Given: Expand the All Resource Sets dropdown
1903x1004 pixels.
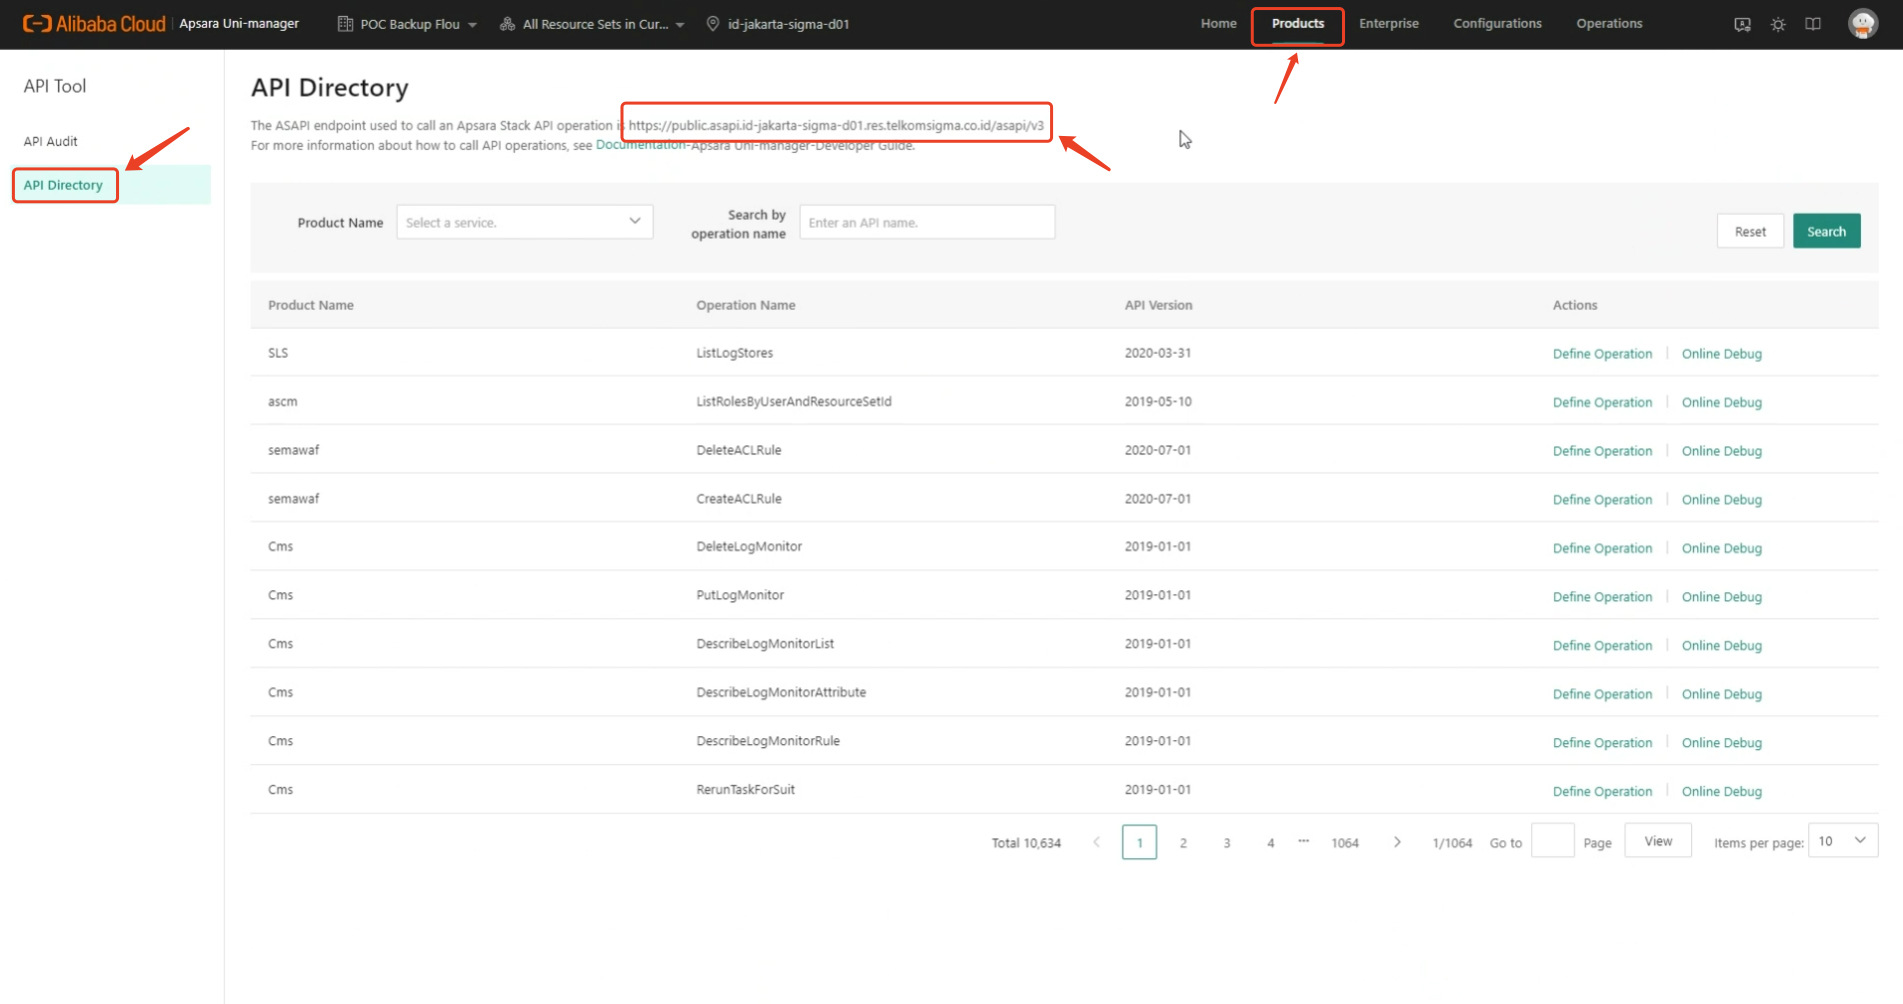Looking at the screenshot, I should point(603,24).
